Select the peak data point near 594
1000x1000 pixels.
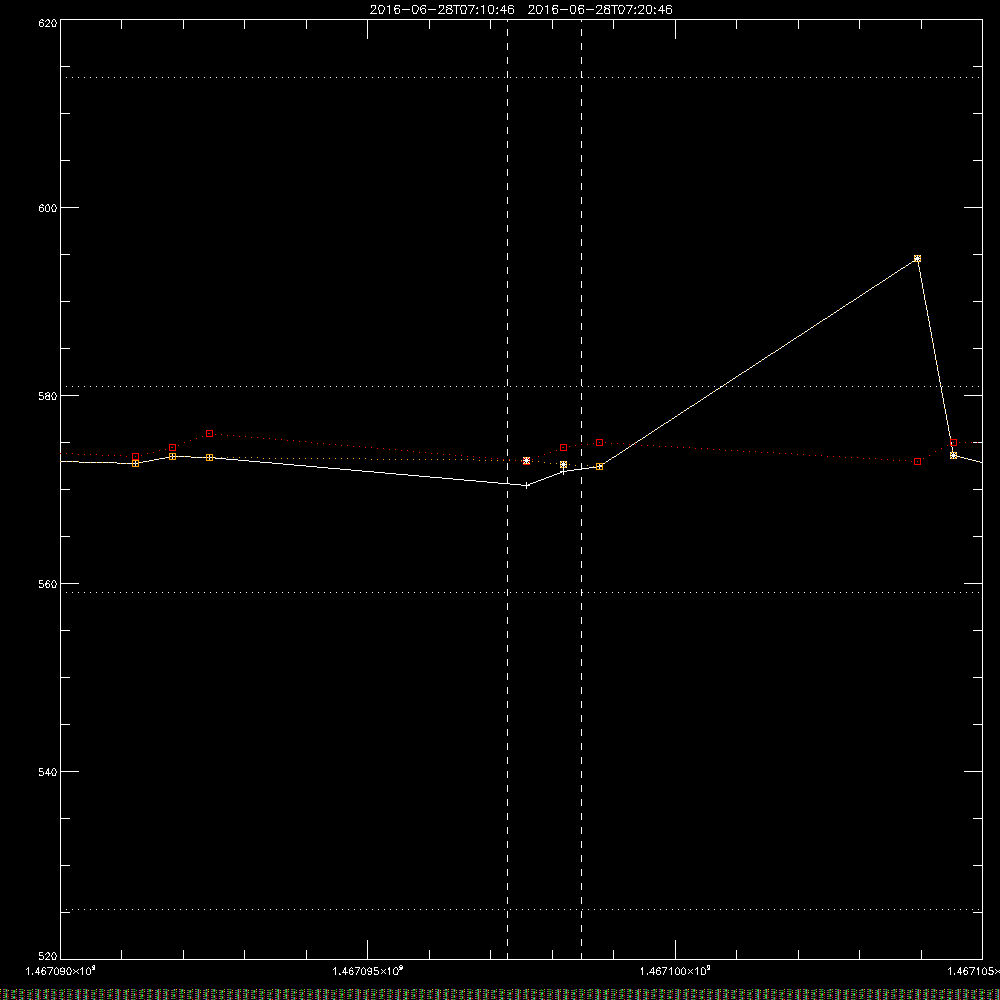[x=917, y=258]
